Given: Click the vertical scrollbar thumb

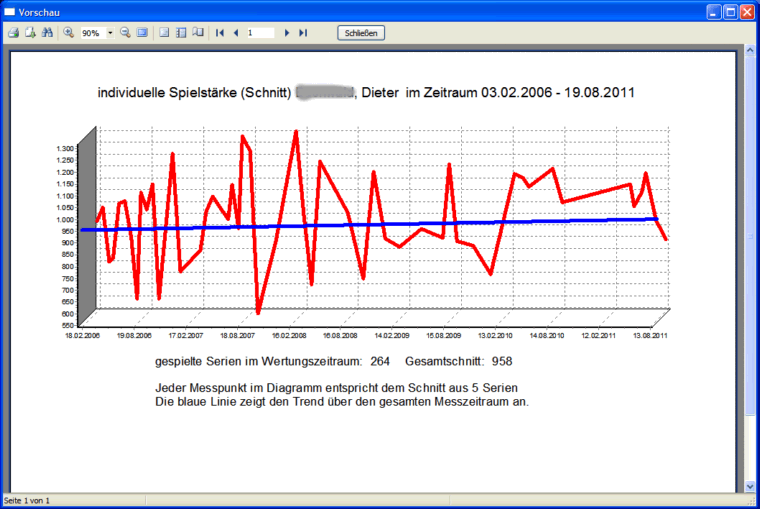Looking at the screenshot, I should click(x=750, y=235).
